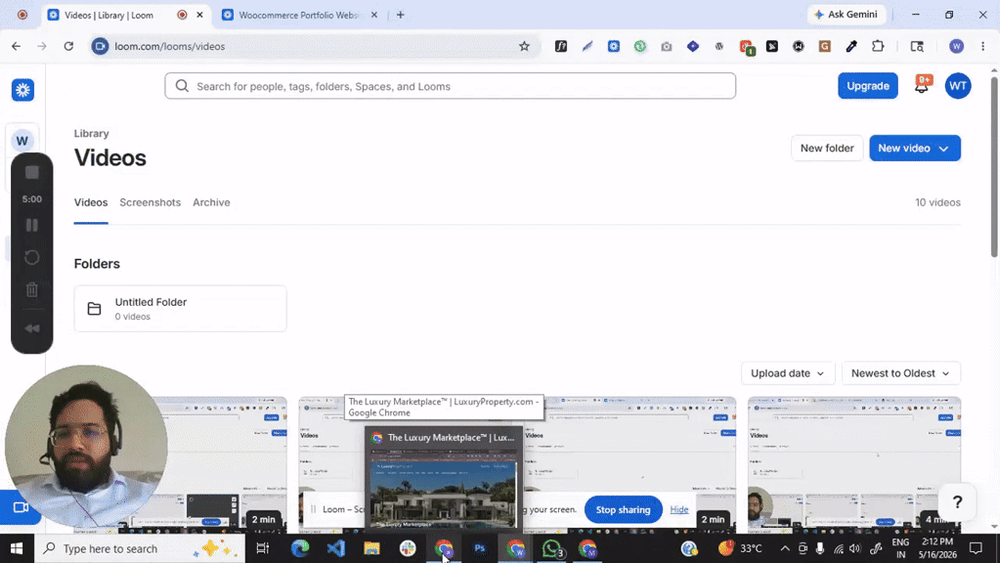Delete recording using the trash icon
Image resolution: width=1000 pixels, height=563 pixels.
32,289
